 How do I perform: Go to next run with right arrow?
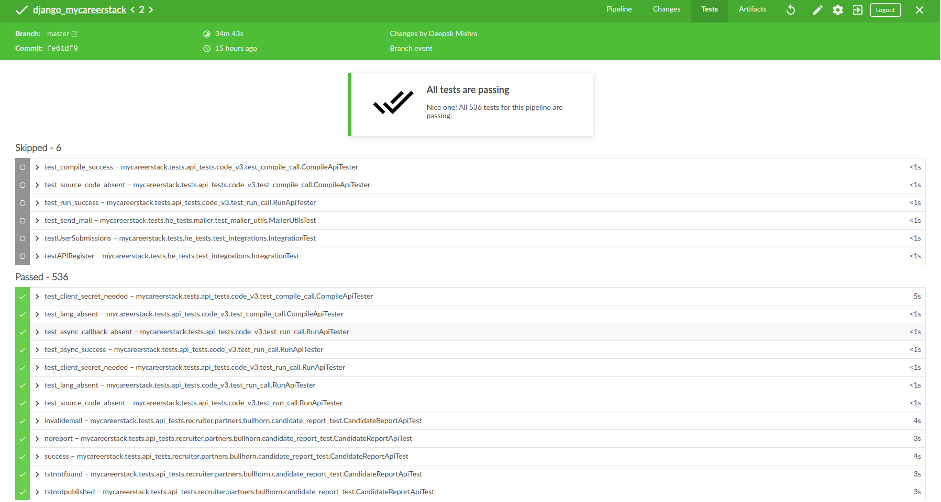click(151, 10)
